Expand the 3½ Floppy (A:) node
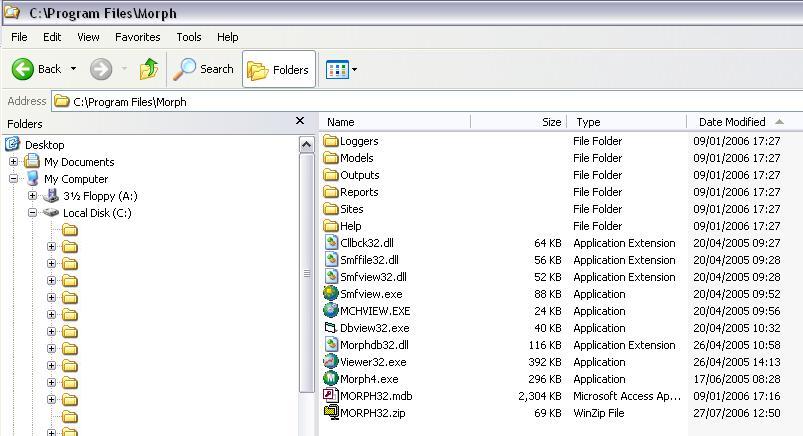Screen dimensions: 803x436 point(32,196)
